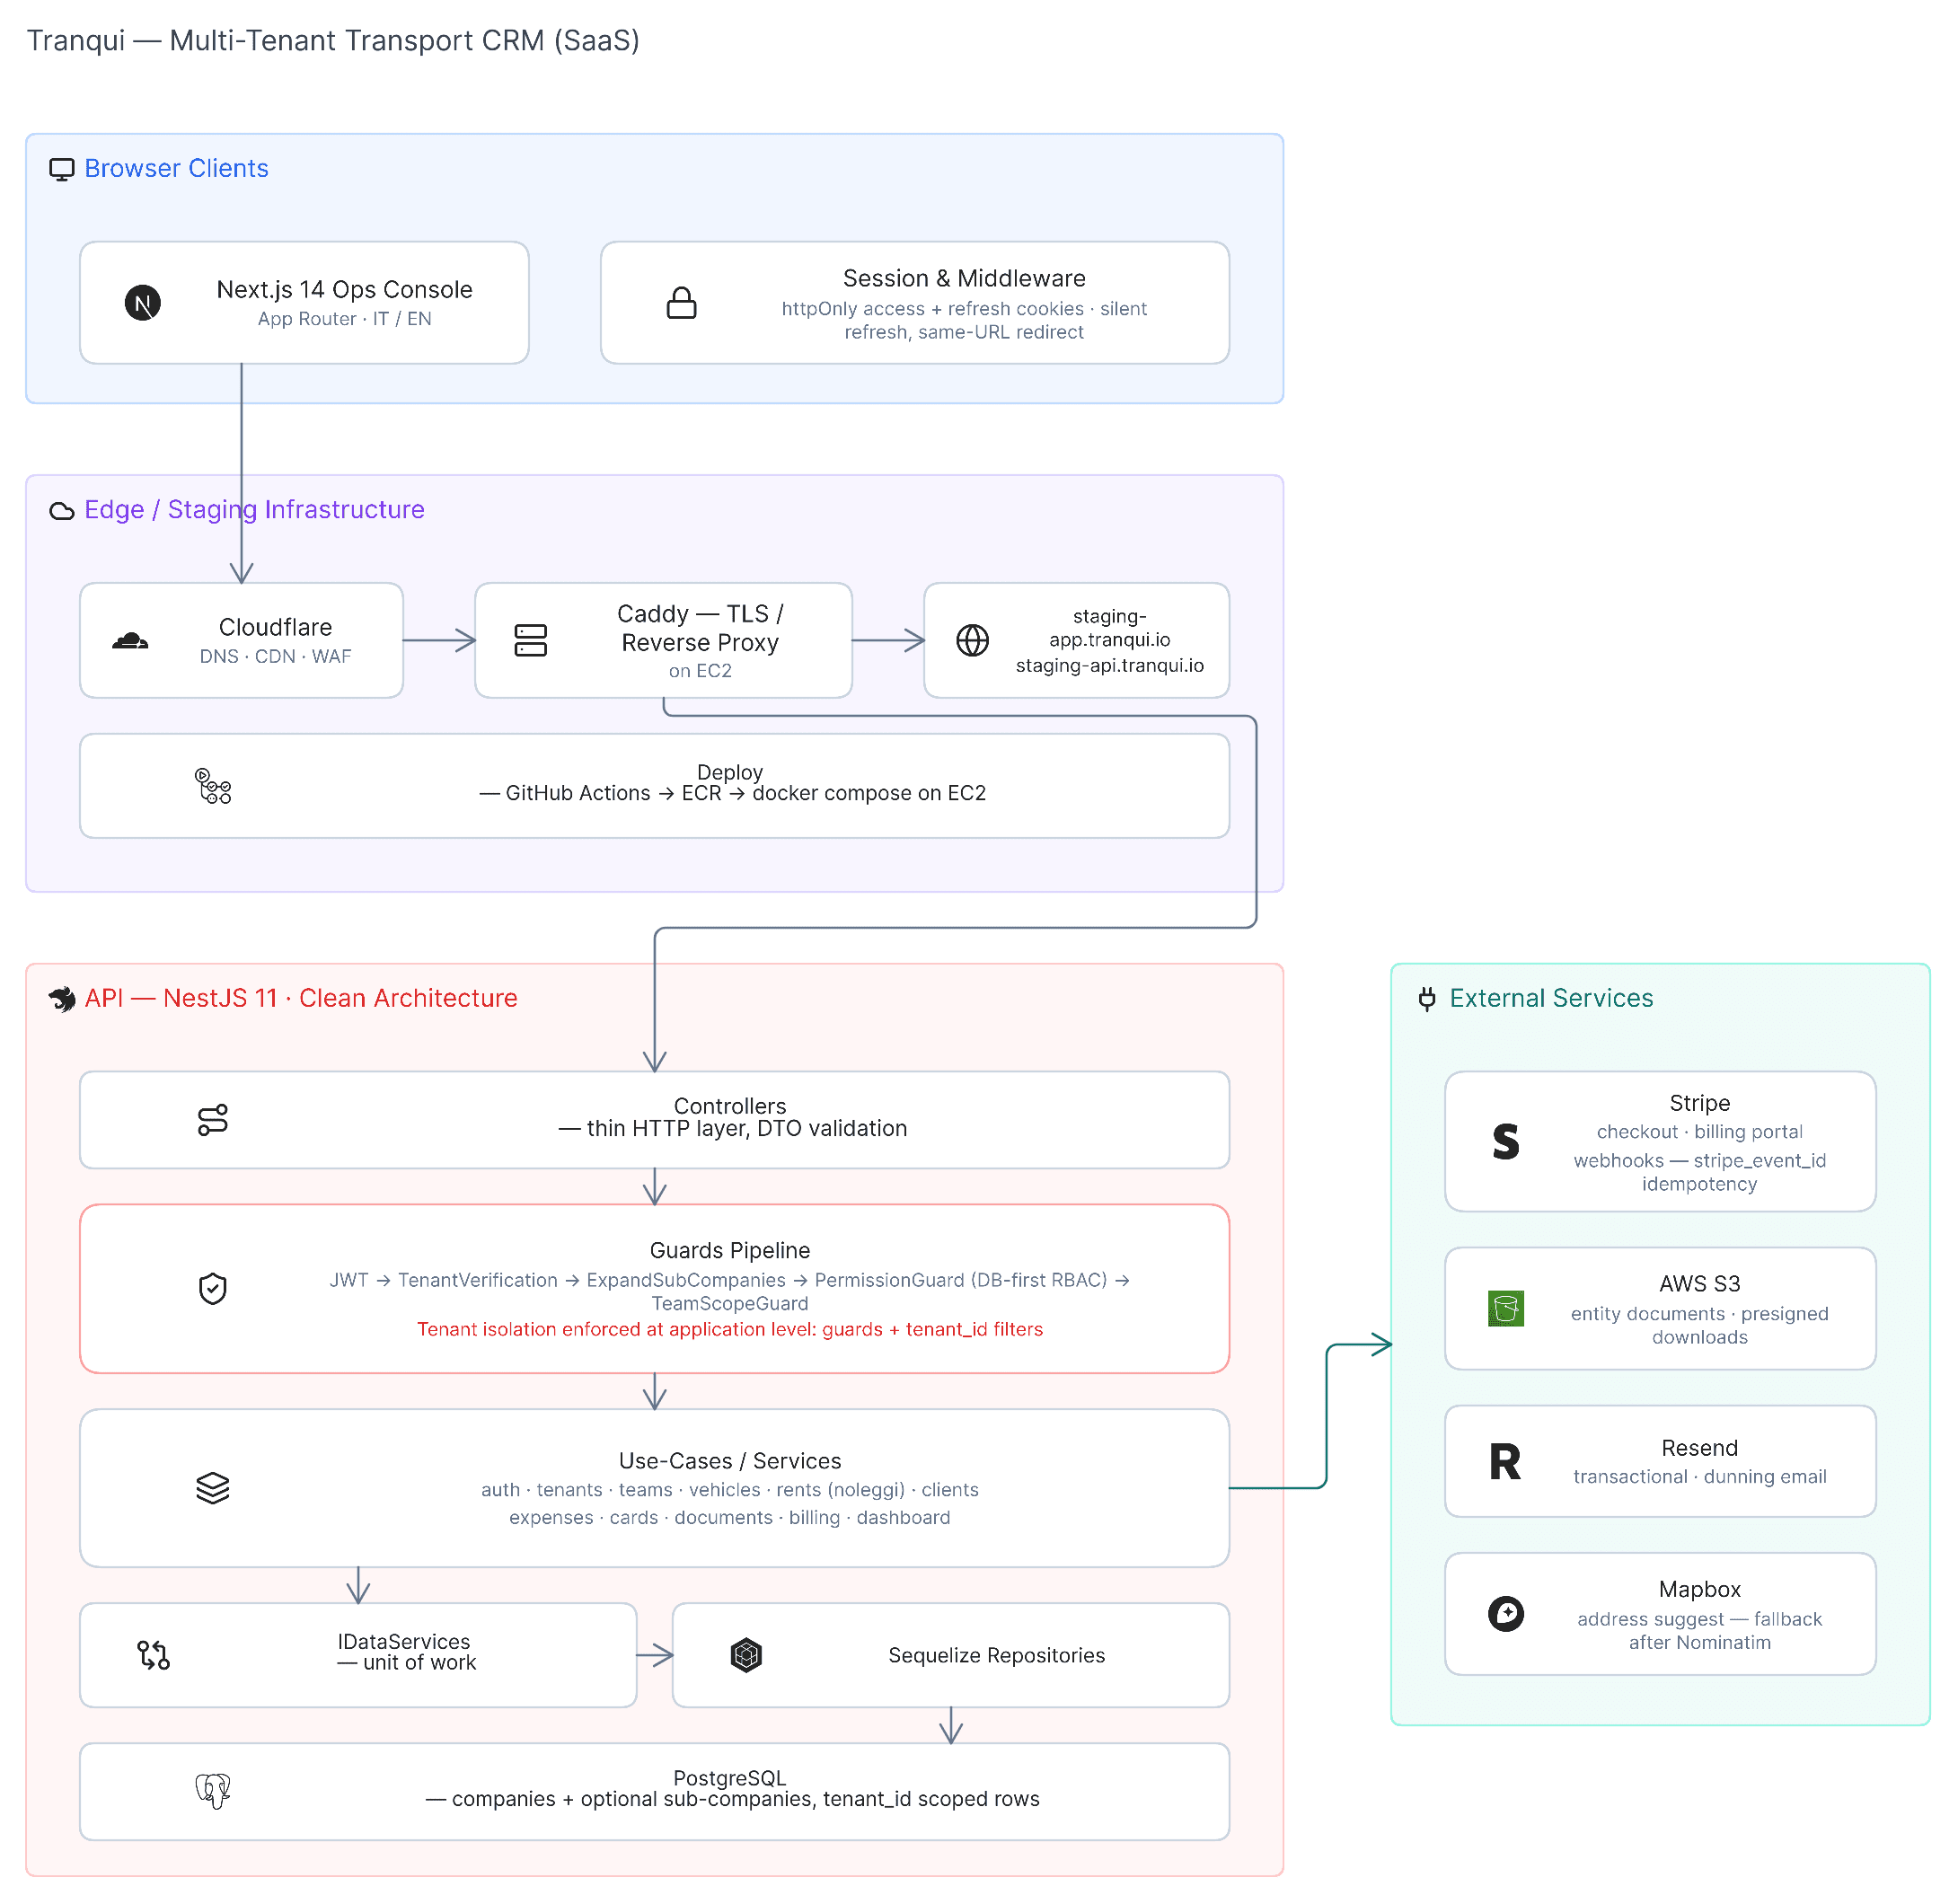
Task: Click the NestJS logo beside API heading
Action: pyautogui.click(x=62, y=999)
